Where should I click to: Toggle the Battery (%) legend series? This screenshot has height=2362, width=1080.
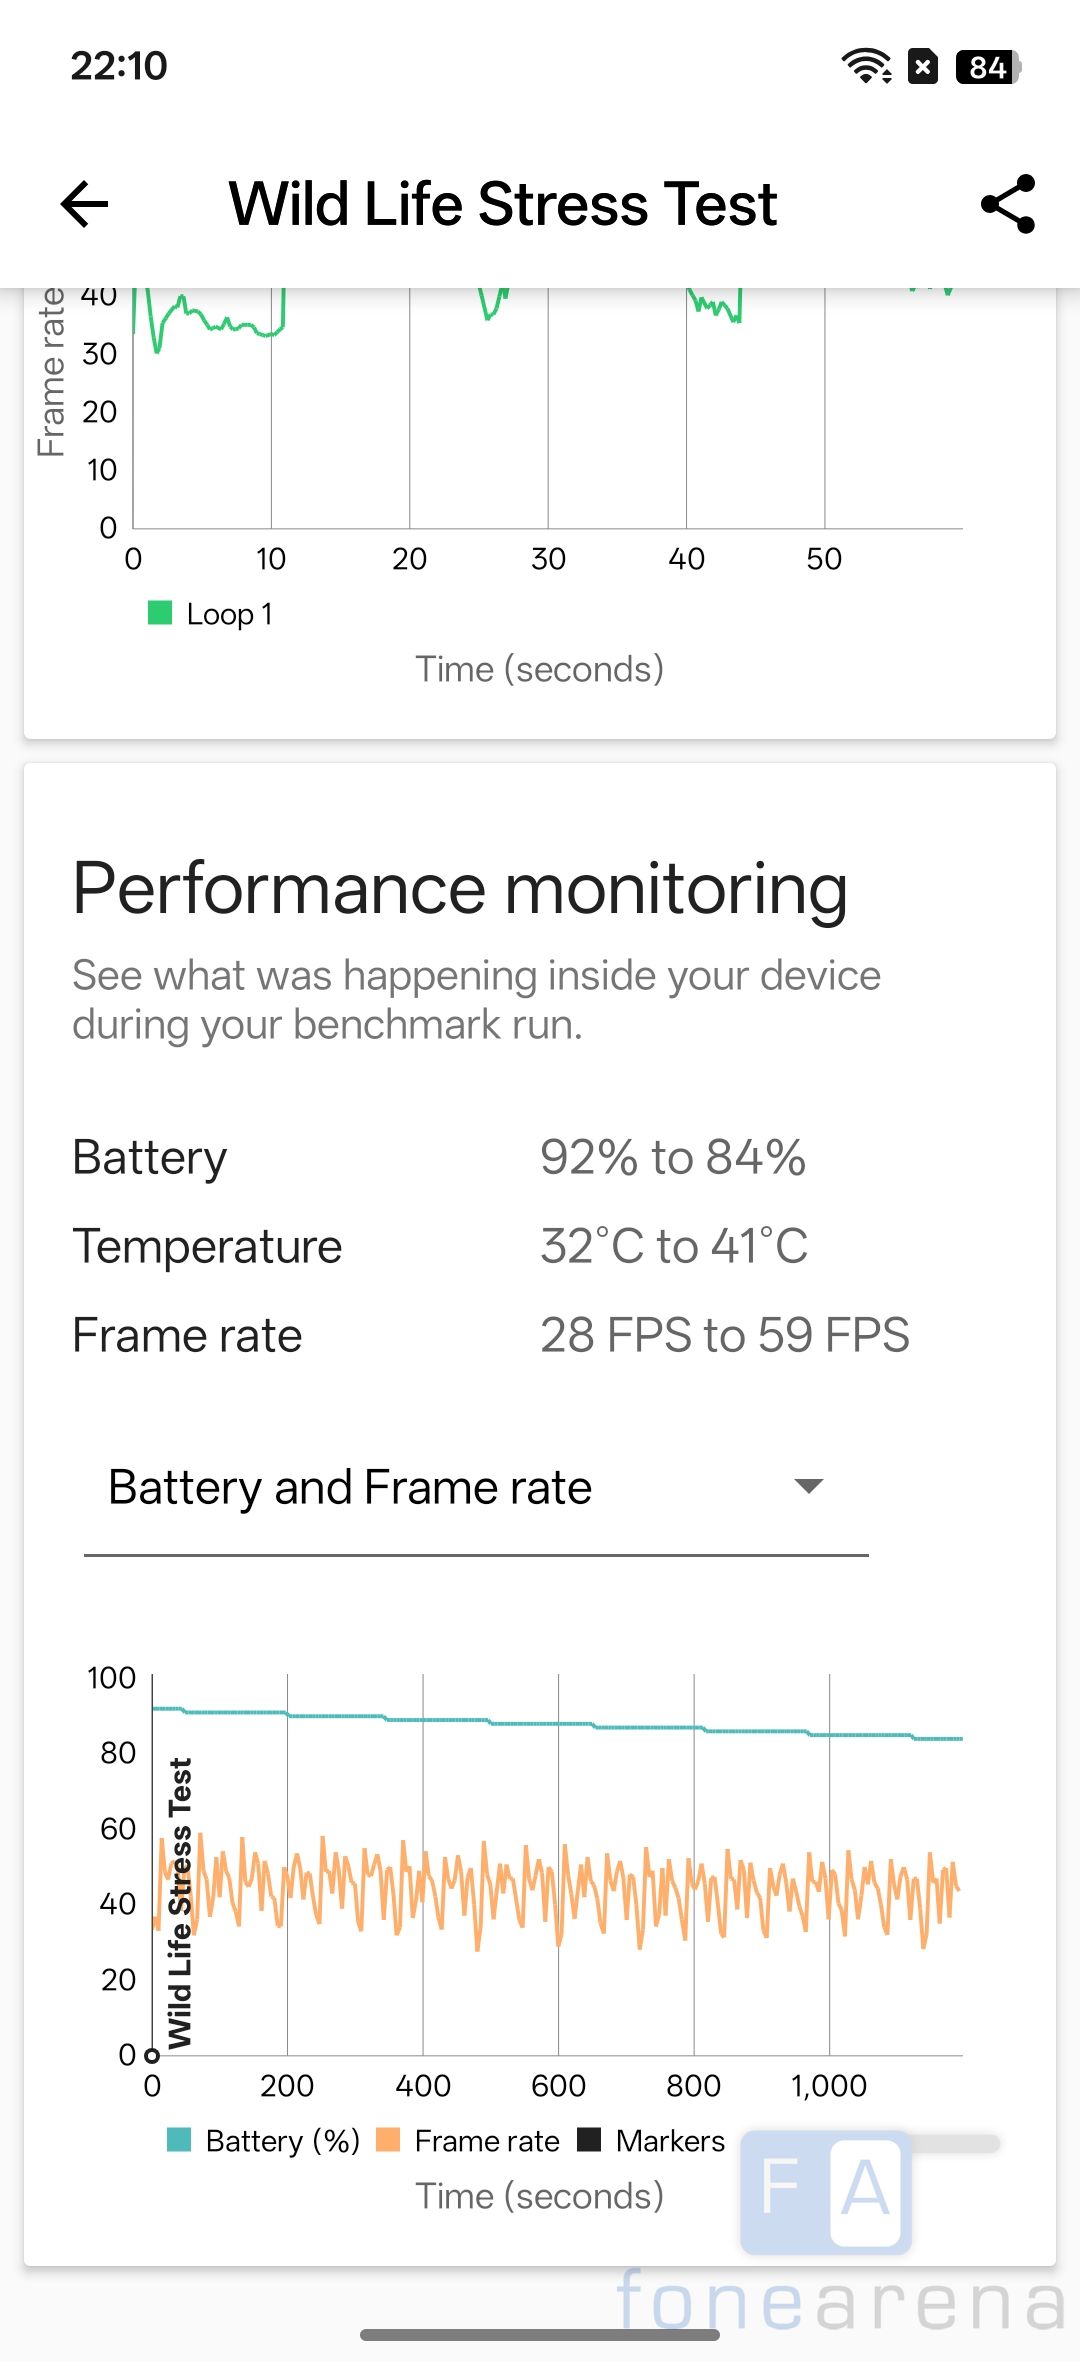(264, 2140)
